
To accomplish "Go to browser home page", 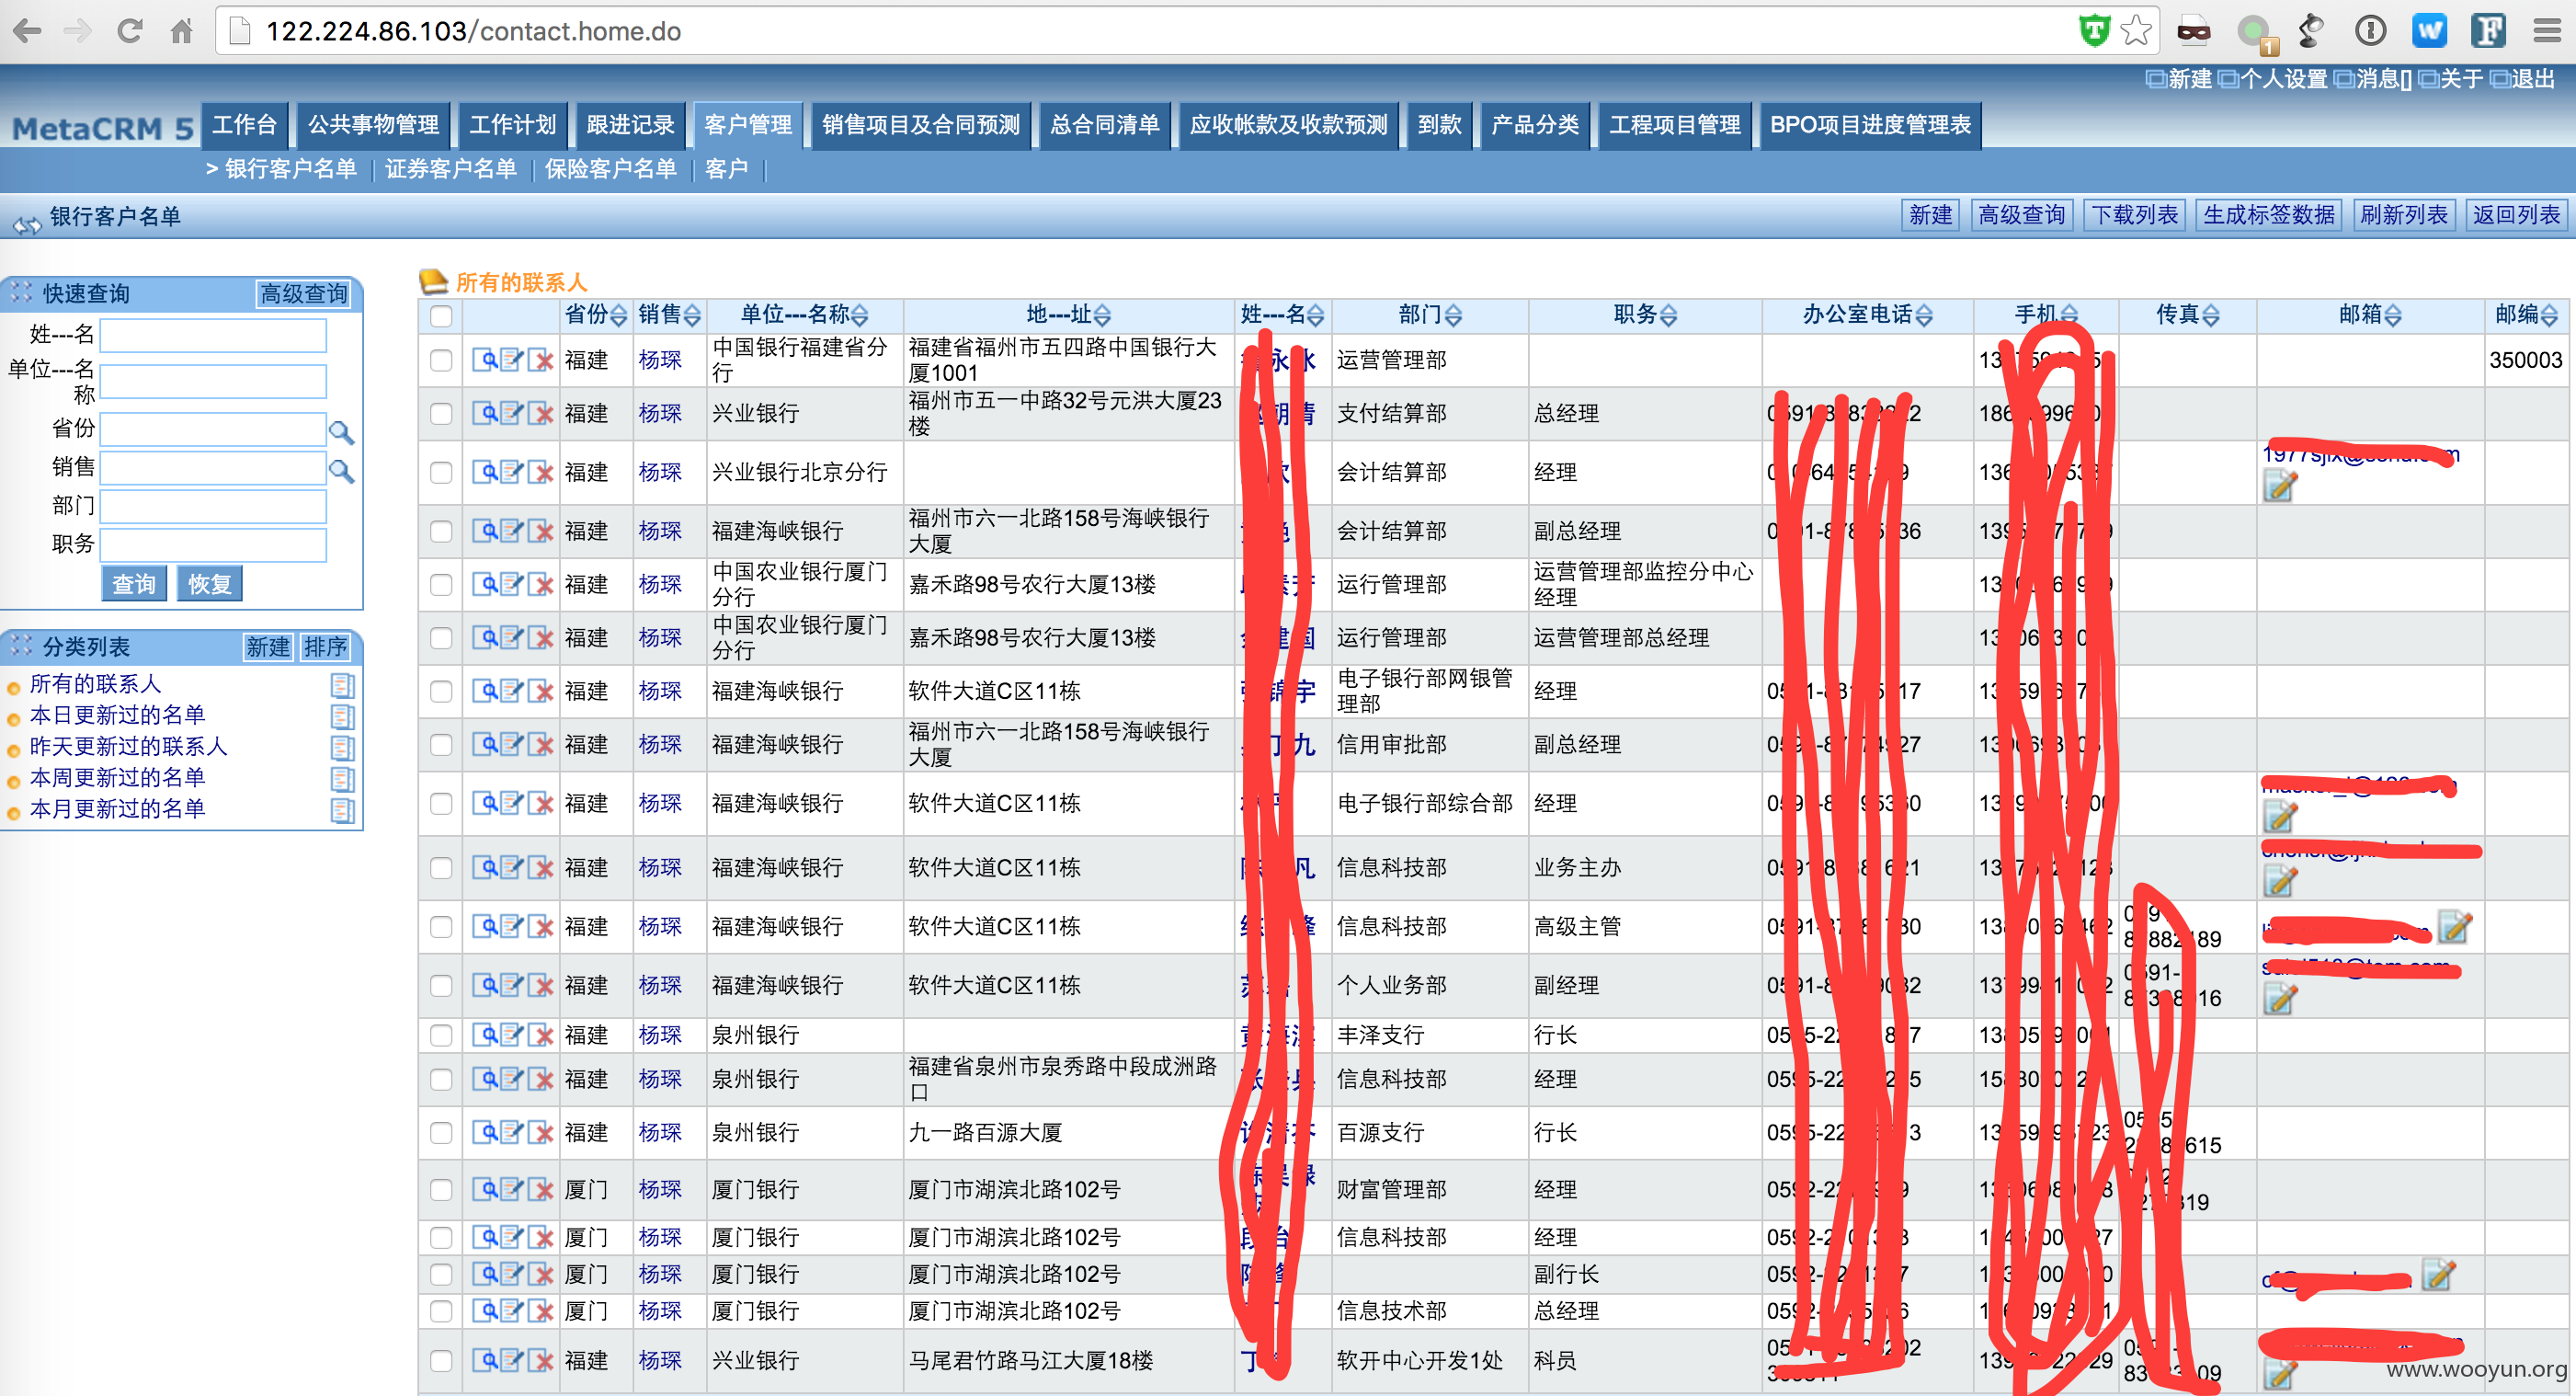I will coord(181,31).
